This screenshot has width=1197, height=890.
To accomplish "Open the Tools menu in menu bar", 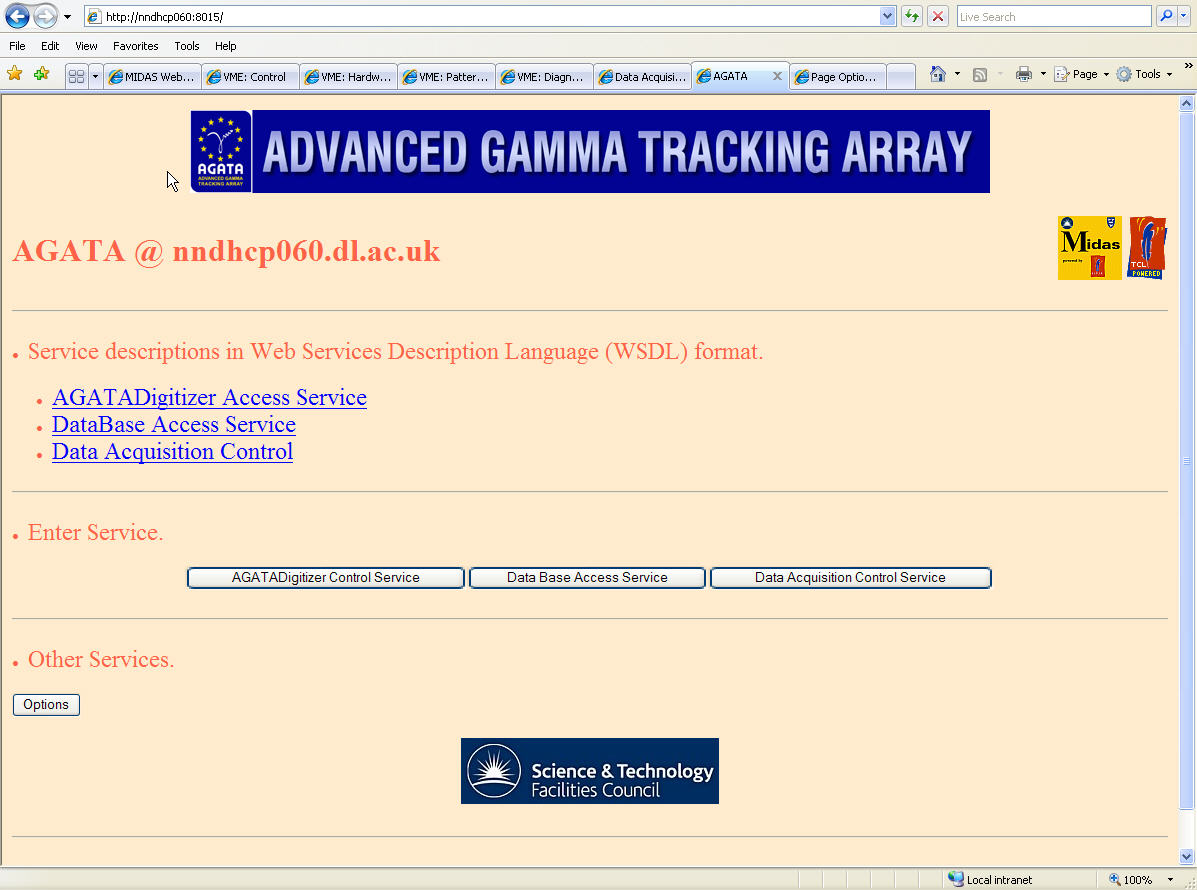I will (x=186, y=46).
